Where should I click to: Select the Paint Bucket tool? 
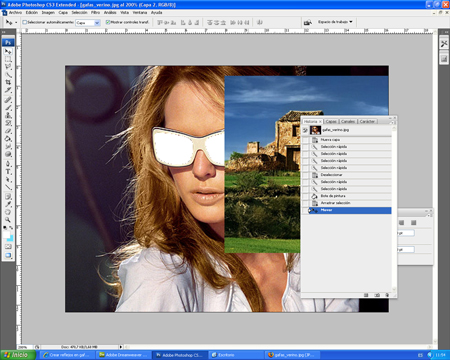(8, 138)
